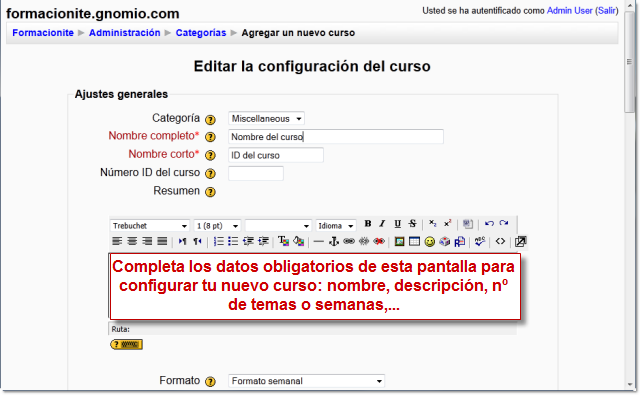Apply underline formatting in the editor
640x395 pixels.
point(398,224)
